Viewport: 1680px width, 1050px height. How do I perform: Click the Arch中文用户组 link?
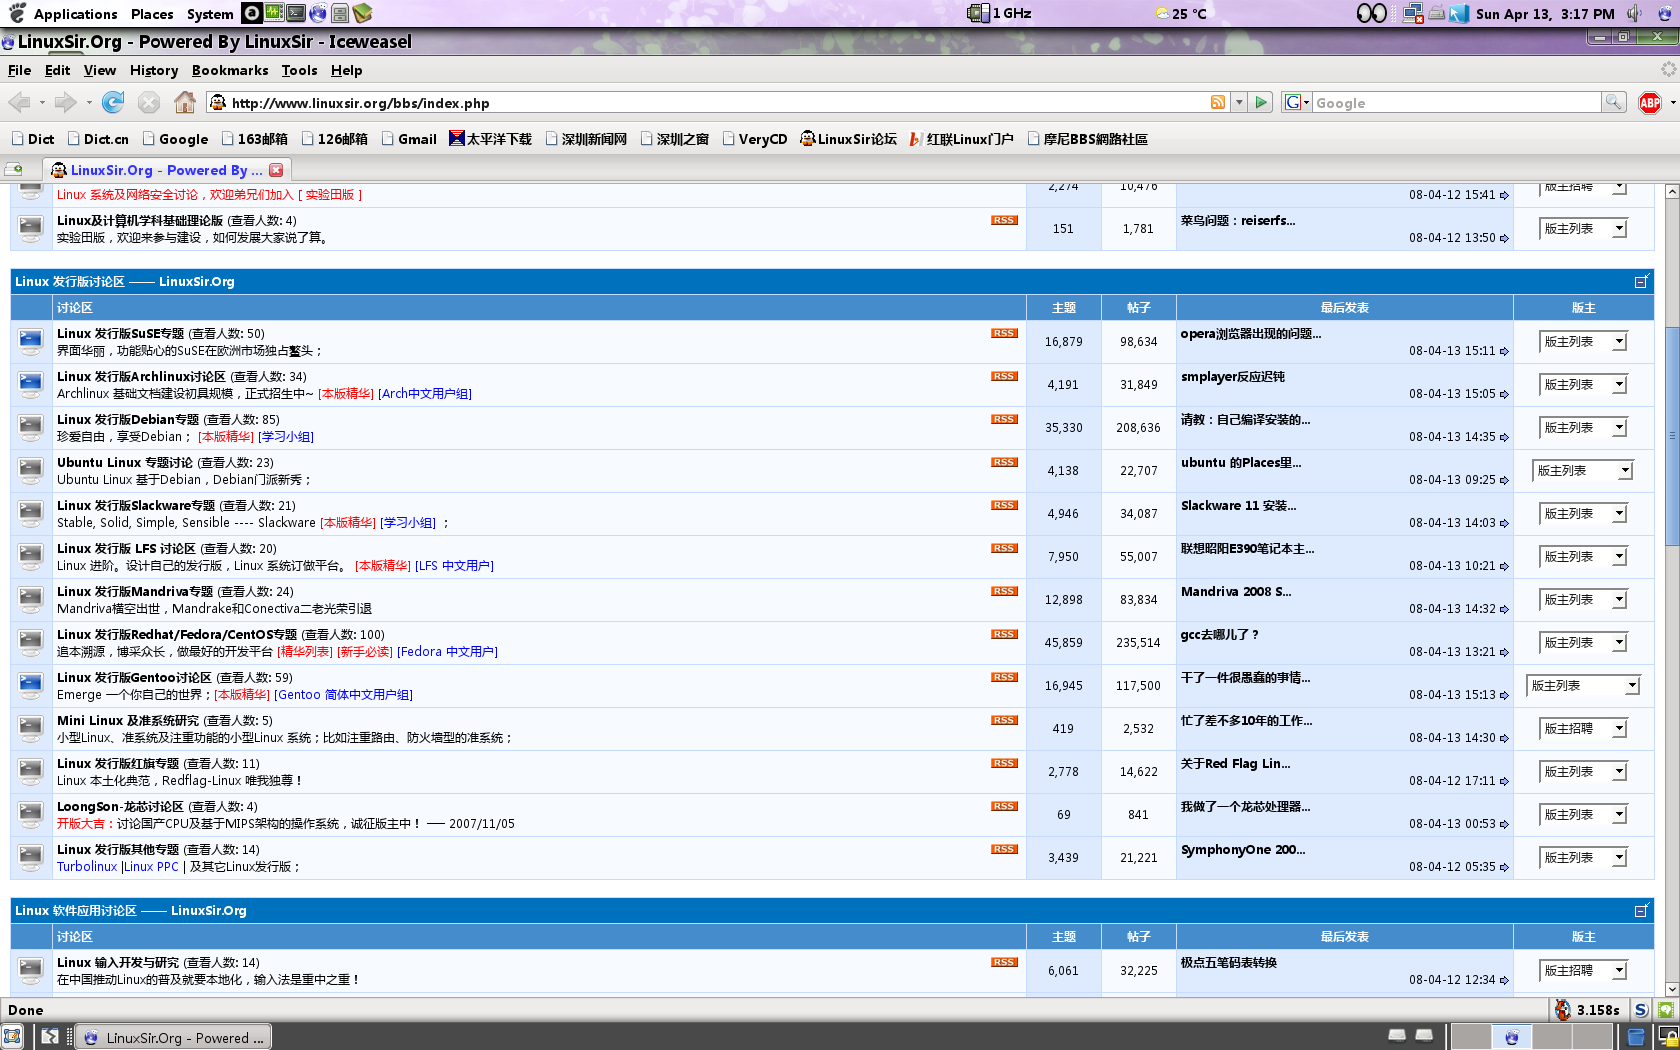click(425, 394)
